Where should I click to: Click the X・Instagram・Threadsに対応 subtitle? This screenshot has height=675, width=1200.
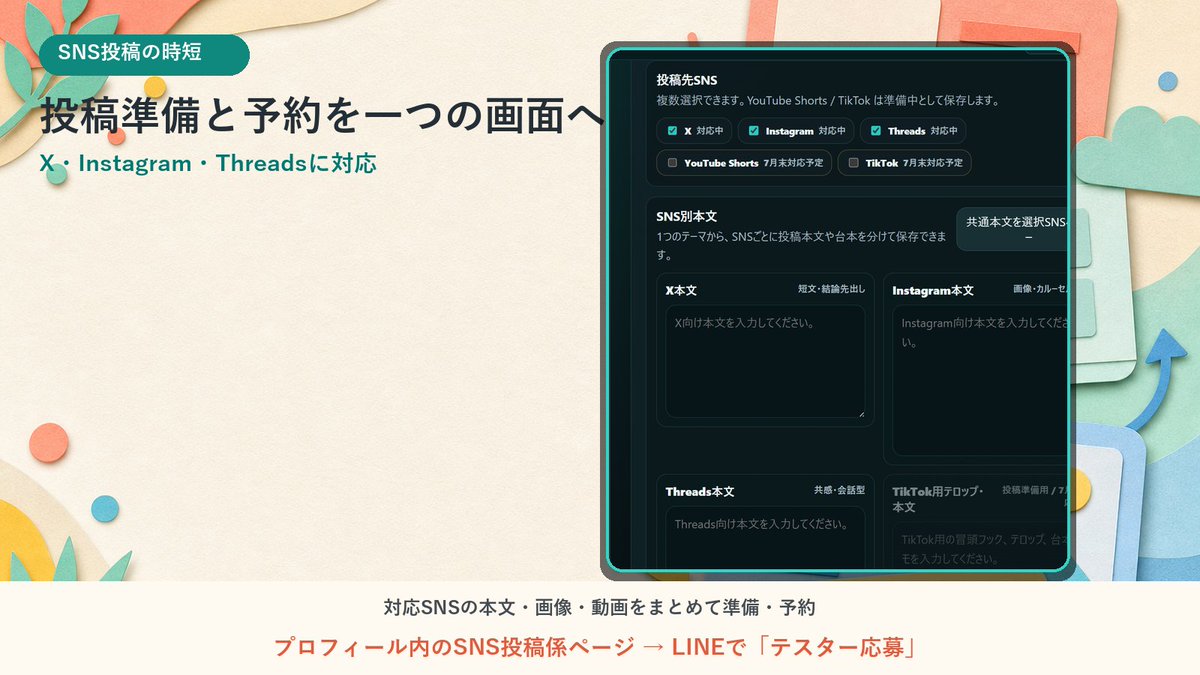click(208, 163)
